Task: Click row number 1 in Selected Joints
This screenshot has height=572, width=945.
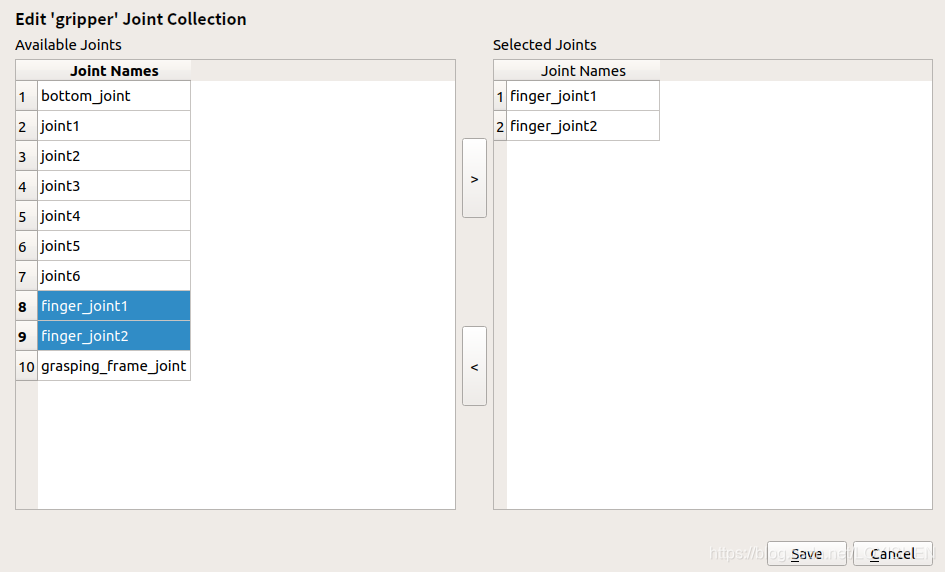Action: click(500, 96)
